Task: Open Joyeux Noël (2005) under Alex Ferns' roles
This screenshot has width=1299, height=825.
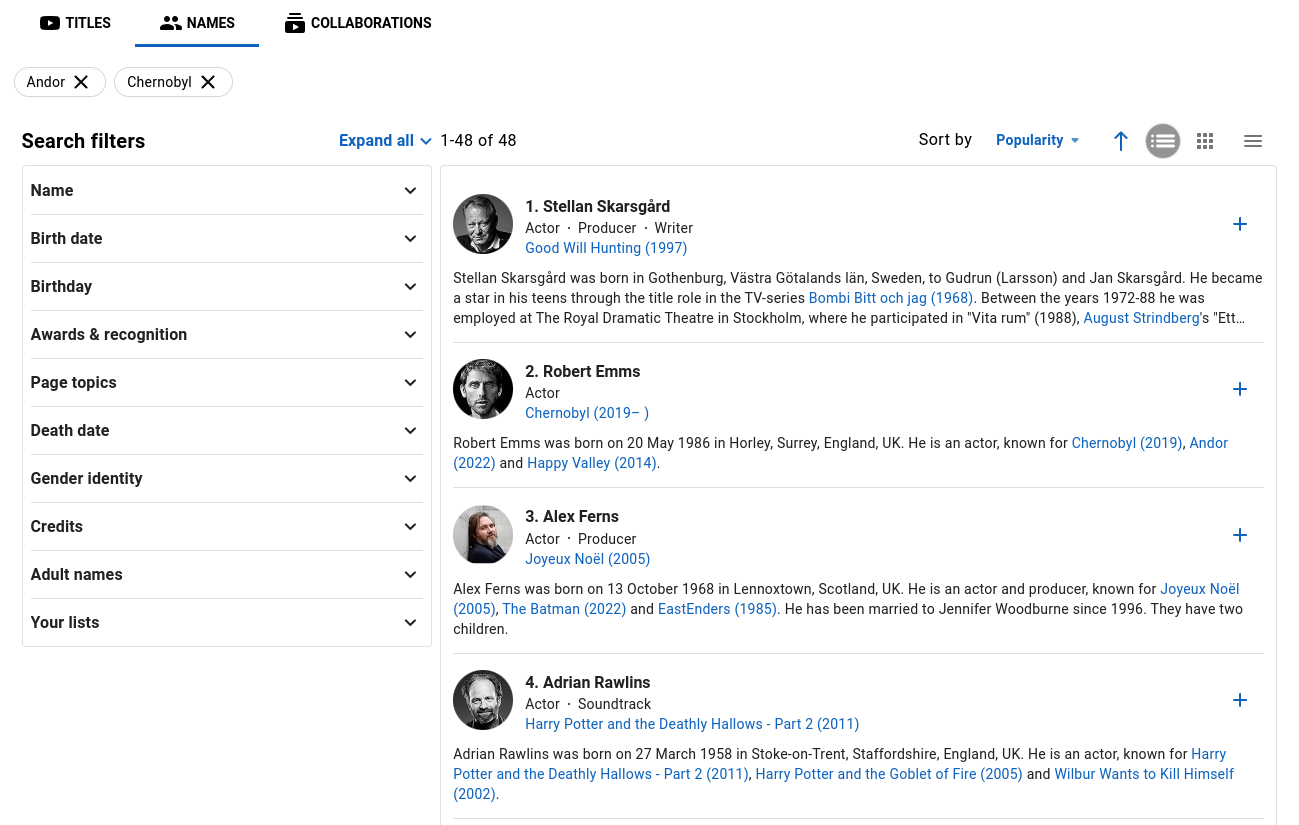Action: (588, 559)
